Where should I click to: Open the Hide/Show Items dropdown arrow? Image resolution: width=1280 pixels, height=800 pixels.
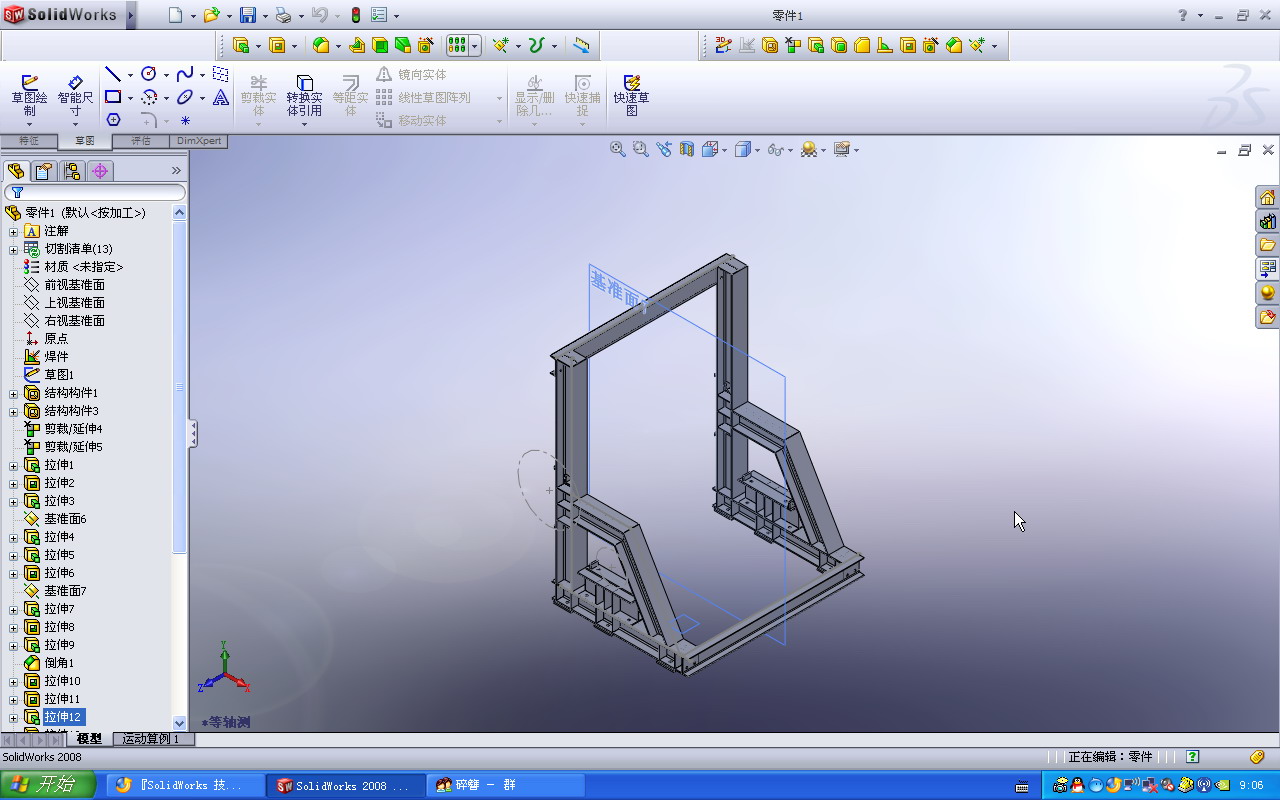(790, 150)
